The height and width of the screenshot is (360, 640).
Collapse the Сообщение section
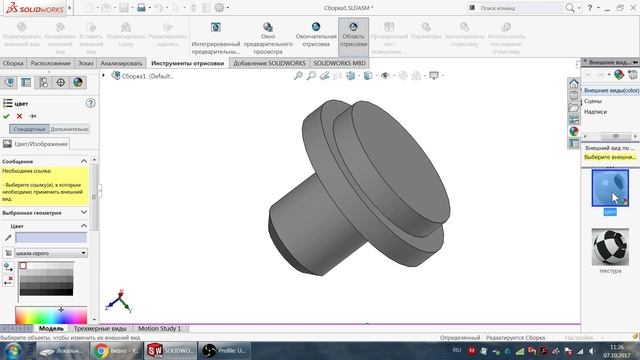tap(84, 161)
